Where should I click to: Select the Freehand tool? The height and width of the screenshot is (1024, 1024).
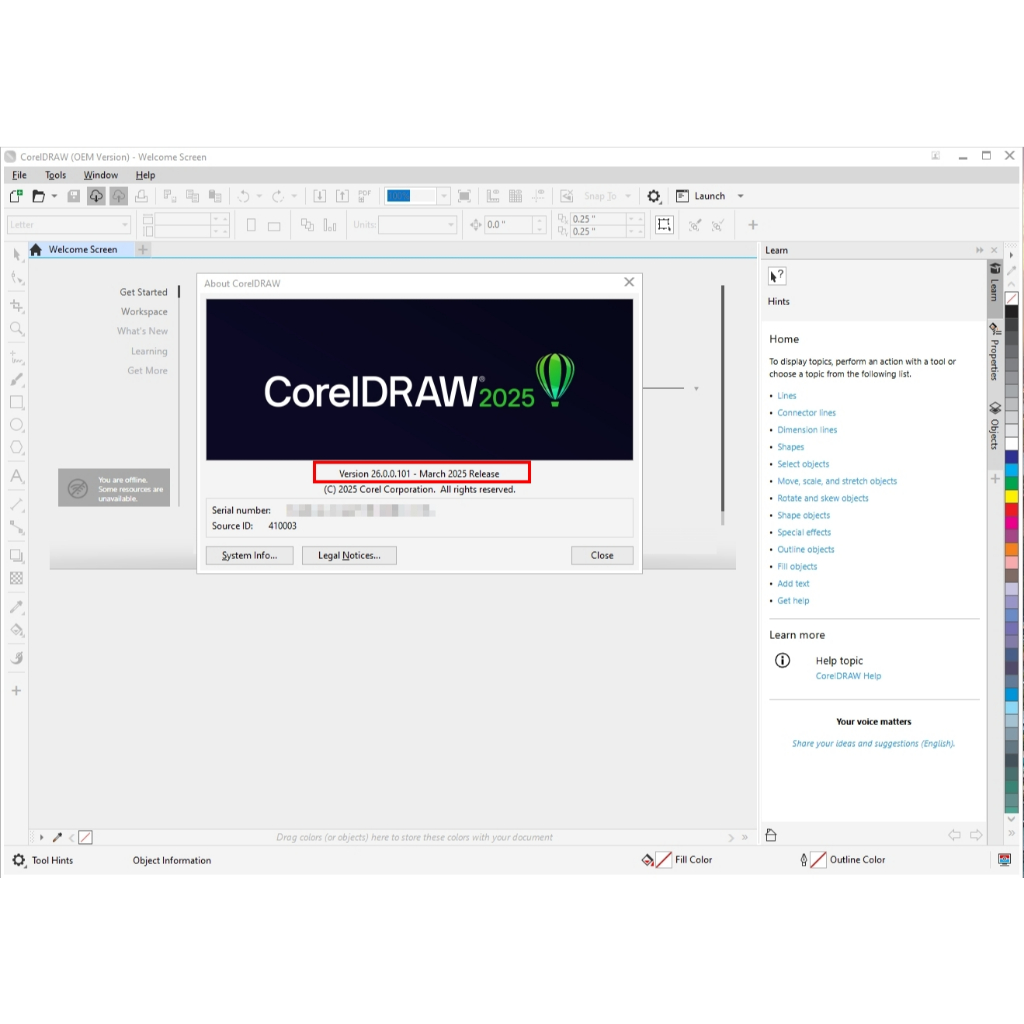click(17, 357)
